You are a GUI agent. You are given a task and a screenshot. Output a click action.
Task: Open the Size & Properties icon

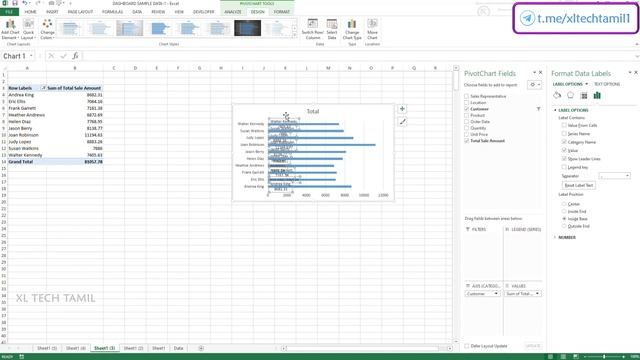click(x=584, y=96)
